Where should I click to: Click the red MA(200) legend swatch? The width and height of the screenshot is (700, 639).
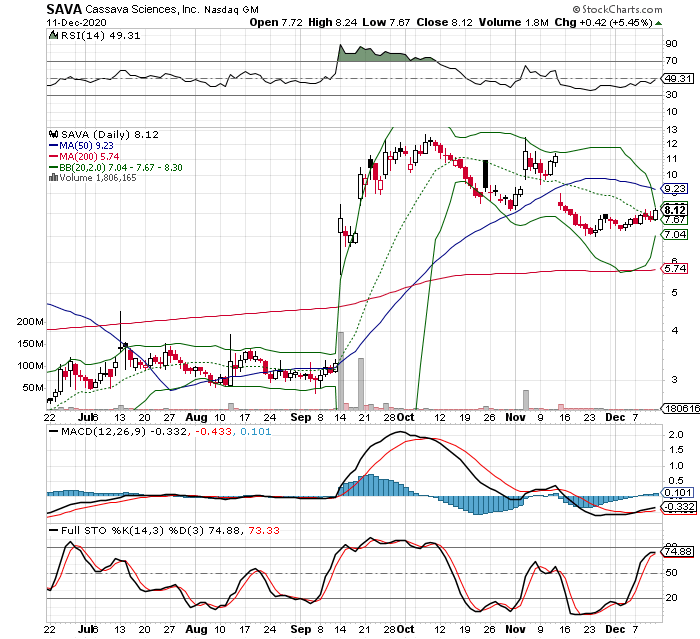51,155
